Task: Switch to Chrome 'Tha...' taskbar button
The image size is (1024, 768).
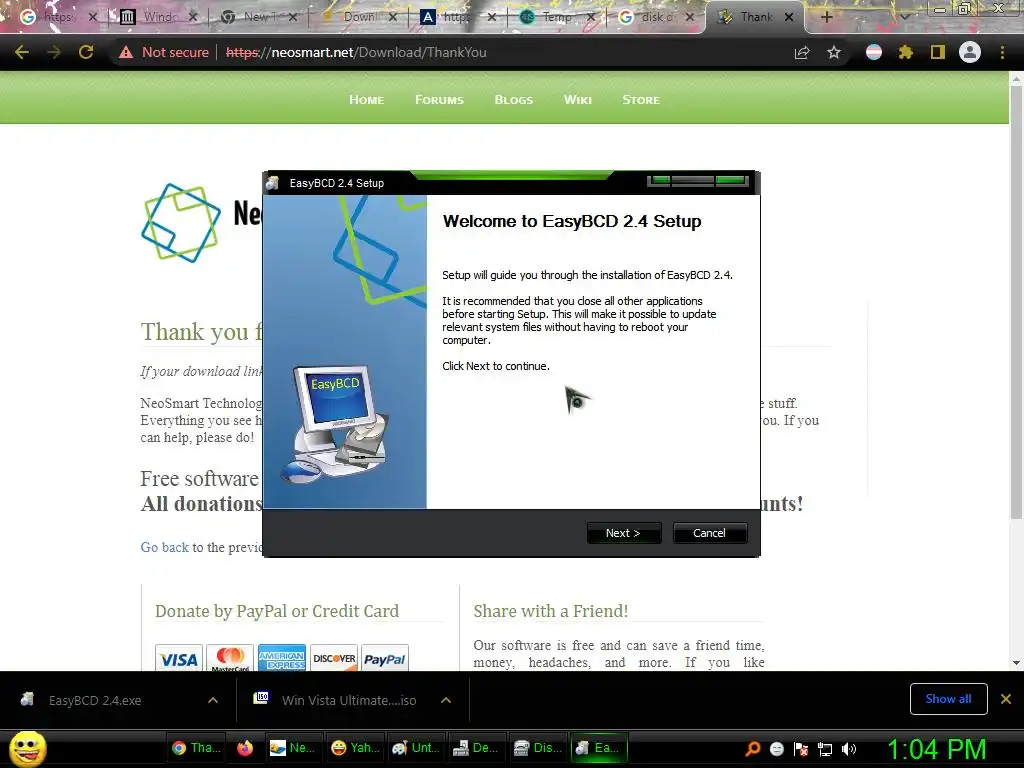Action: click(x=195, y=748)
